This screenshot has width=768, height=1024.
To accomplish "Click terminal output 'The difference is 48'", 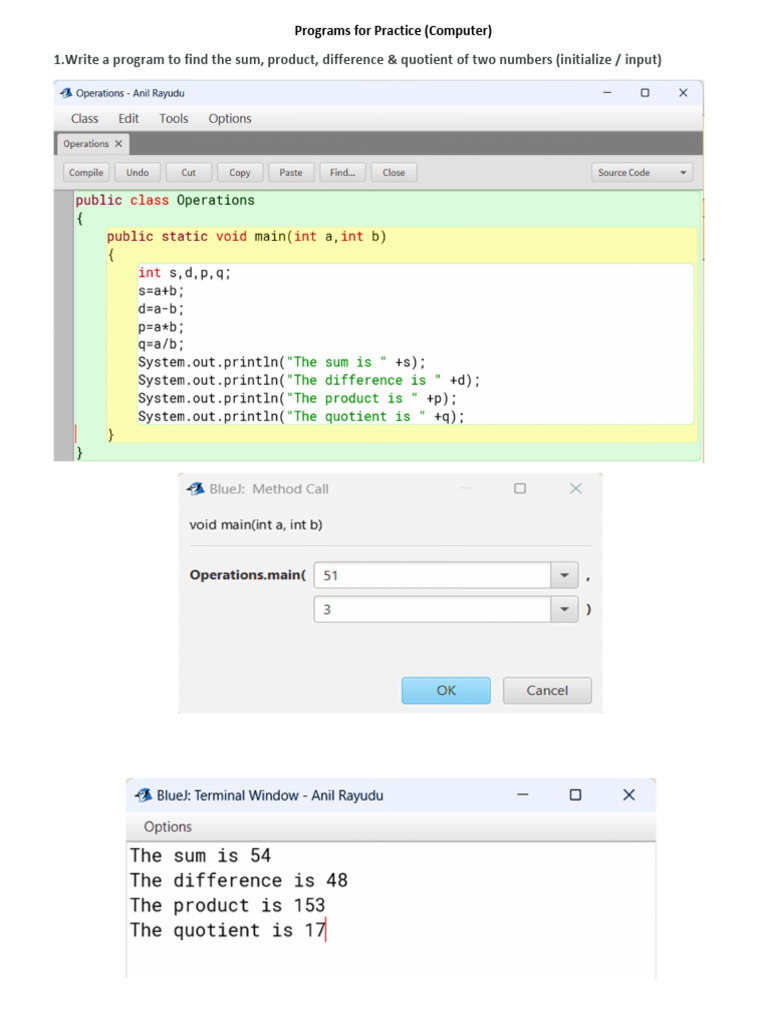I will [239, 880].
